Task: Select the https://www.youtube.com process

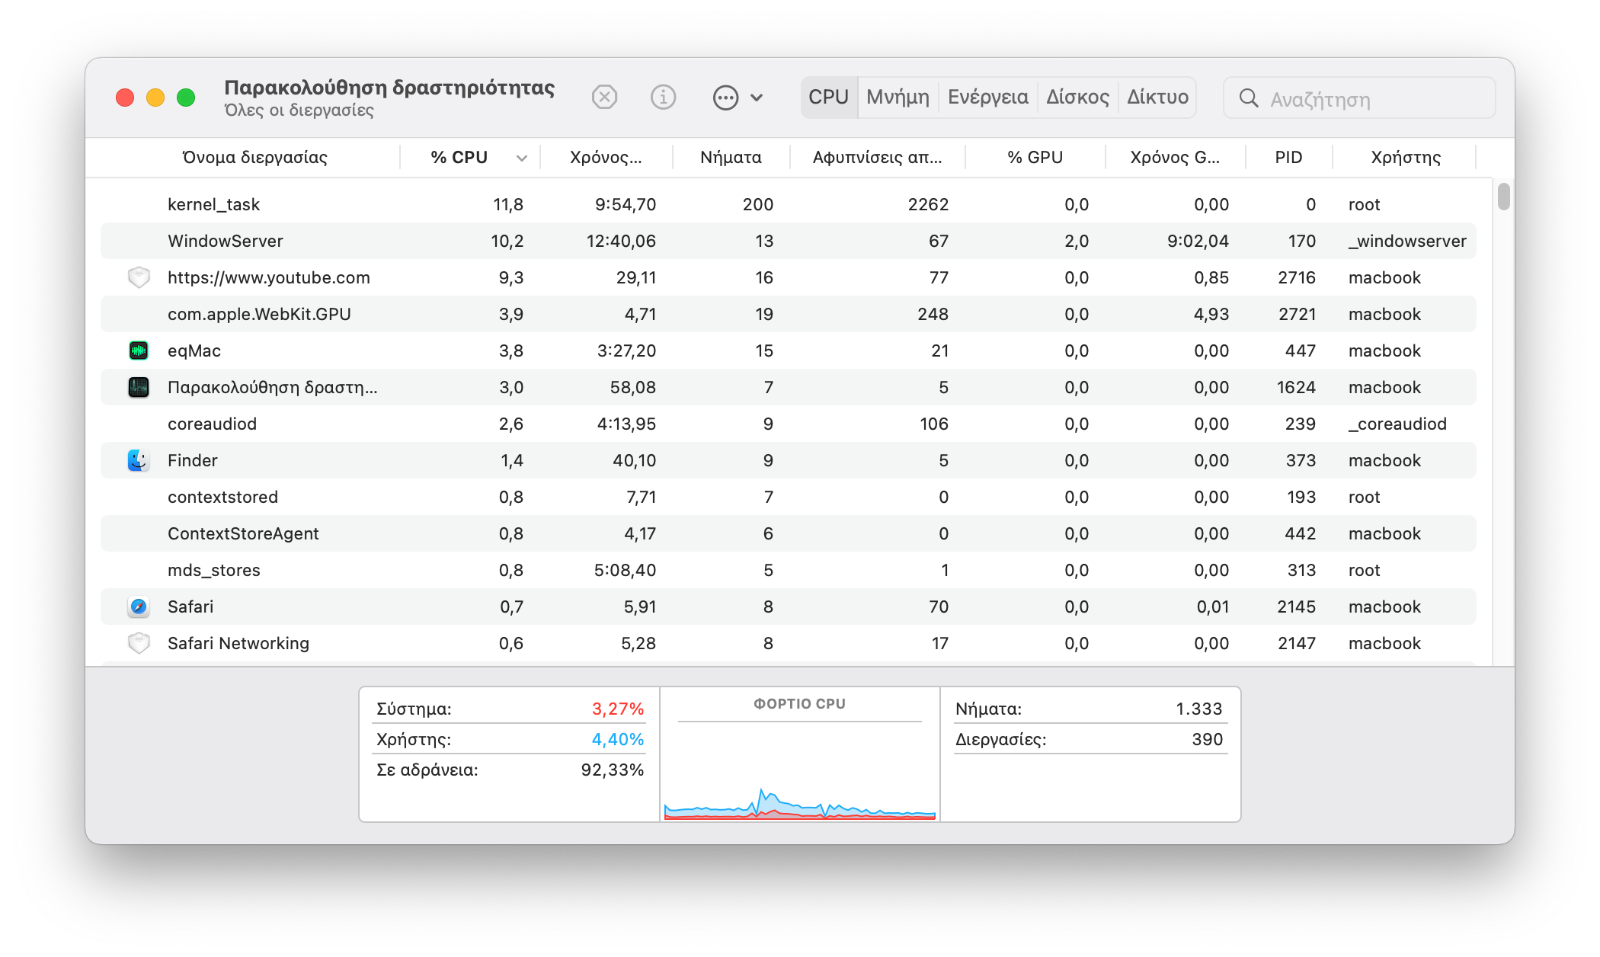Action: click(x=268, y=277)
